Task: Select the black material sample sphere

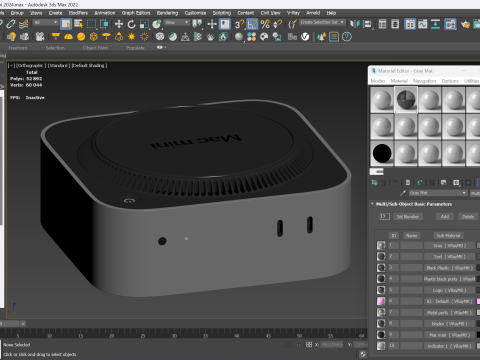Action: [x=382, y=153]
